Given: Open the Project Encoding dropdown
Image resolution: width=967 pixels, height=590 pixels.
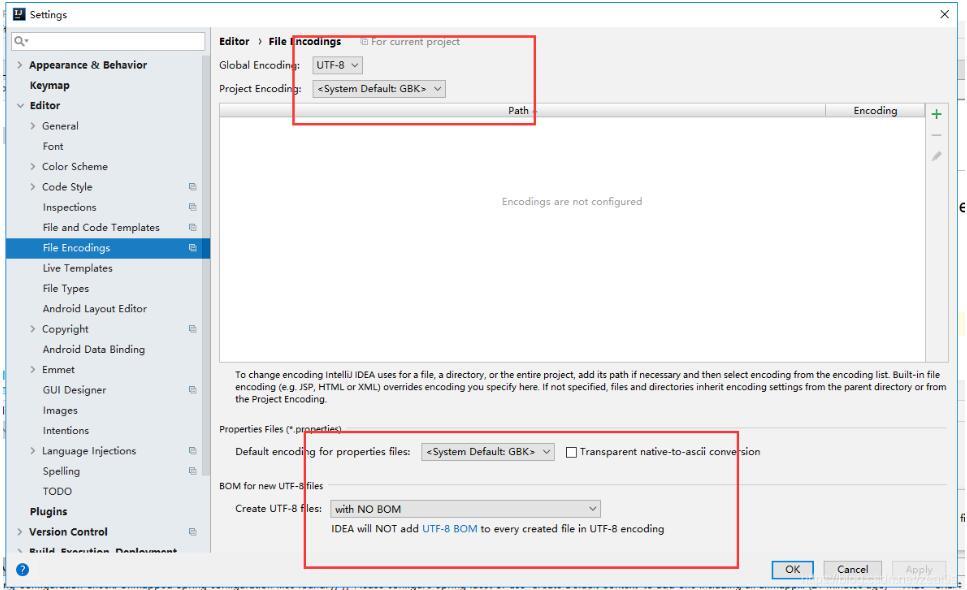Looking at the screenshot, I should 379,89.
